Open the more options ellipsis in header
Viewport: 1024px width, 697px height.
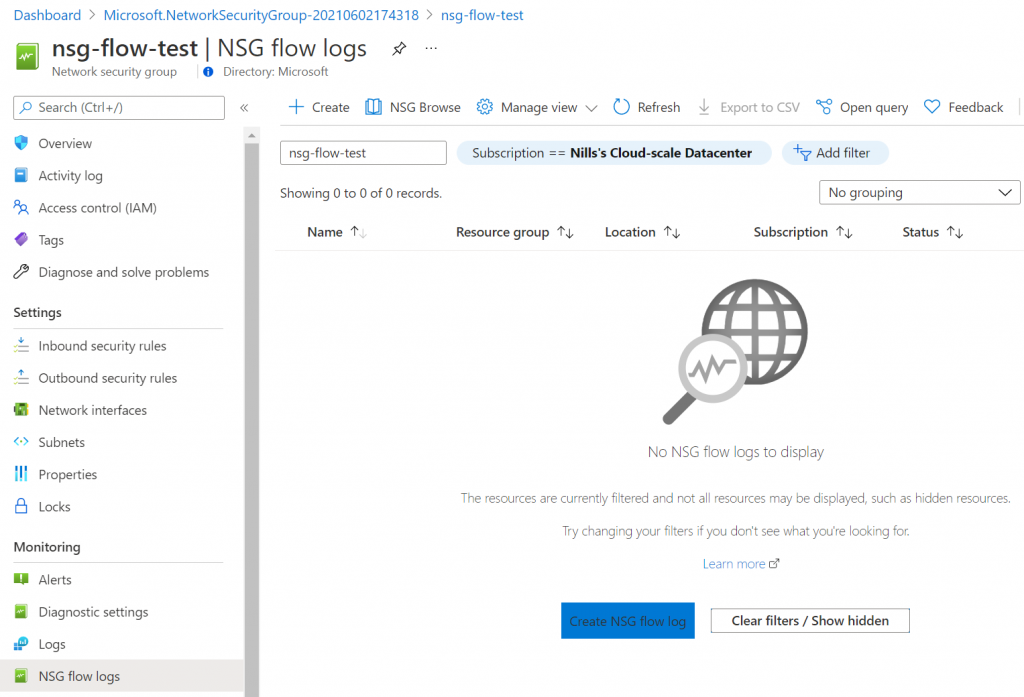(x=431, y=49)
